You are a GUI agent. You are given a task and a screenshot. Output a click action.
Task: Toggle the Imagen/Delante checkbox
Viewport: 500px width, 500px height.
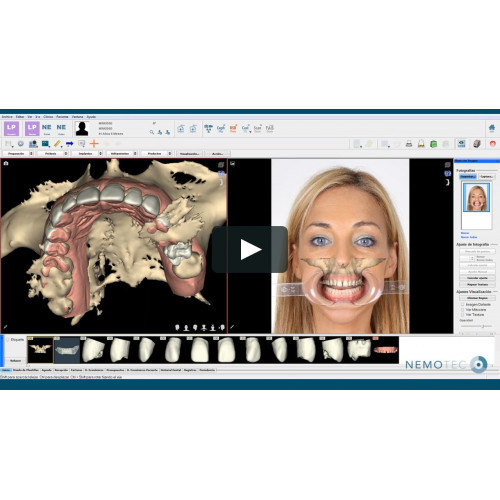(462, 305)
